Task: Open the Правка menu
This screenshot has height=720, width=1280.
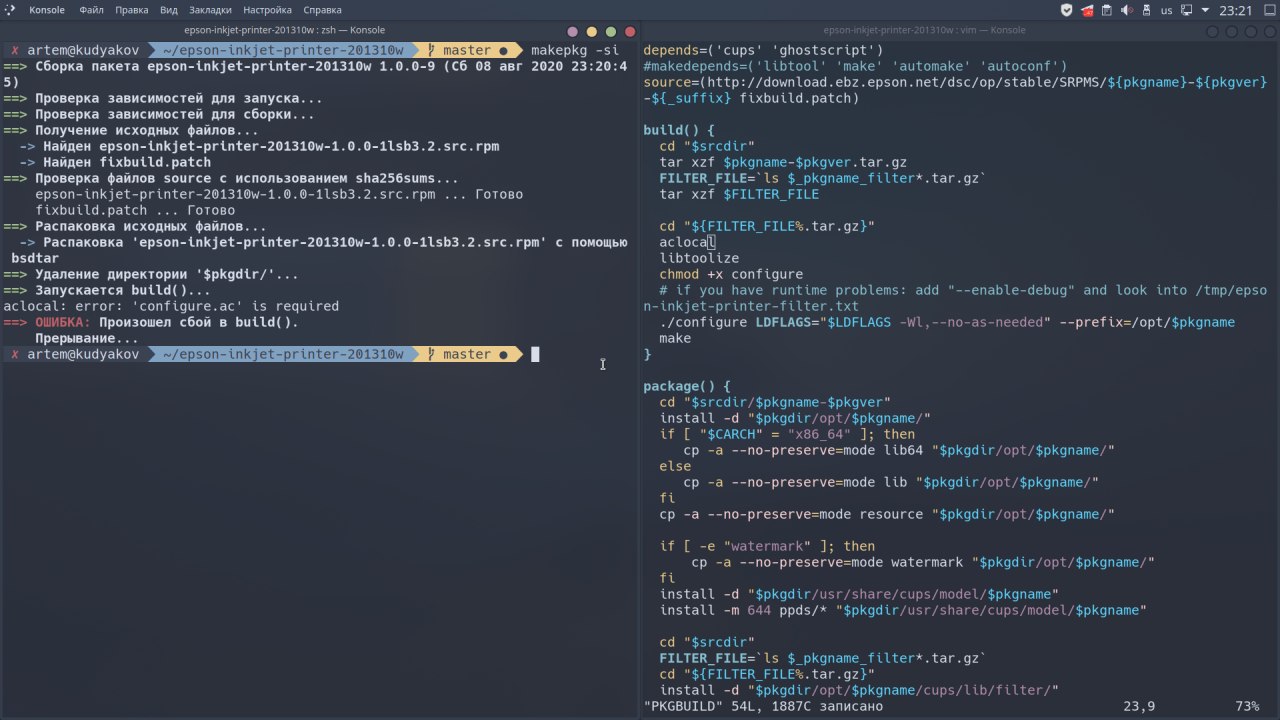Action: pos(132,10)
